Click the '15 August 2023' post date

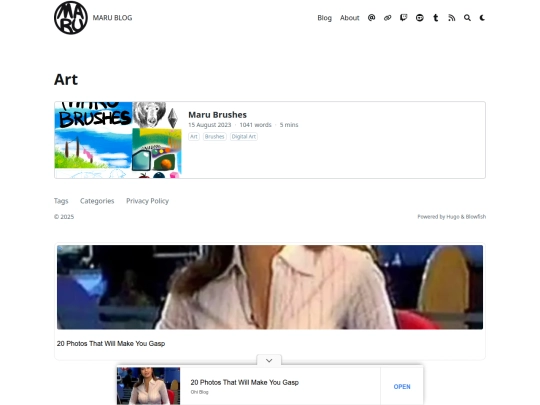[209, 125]
